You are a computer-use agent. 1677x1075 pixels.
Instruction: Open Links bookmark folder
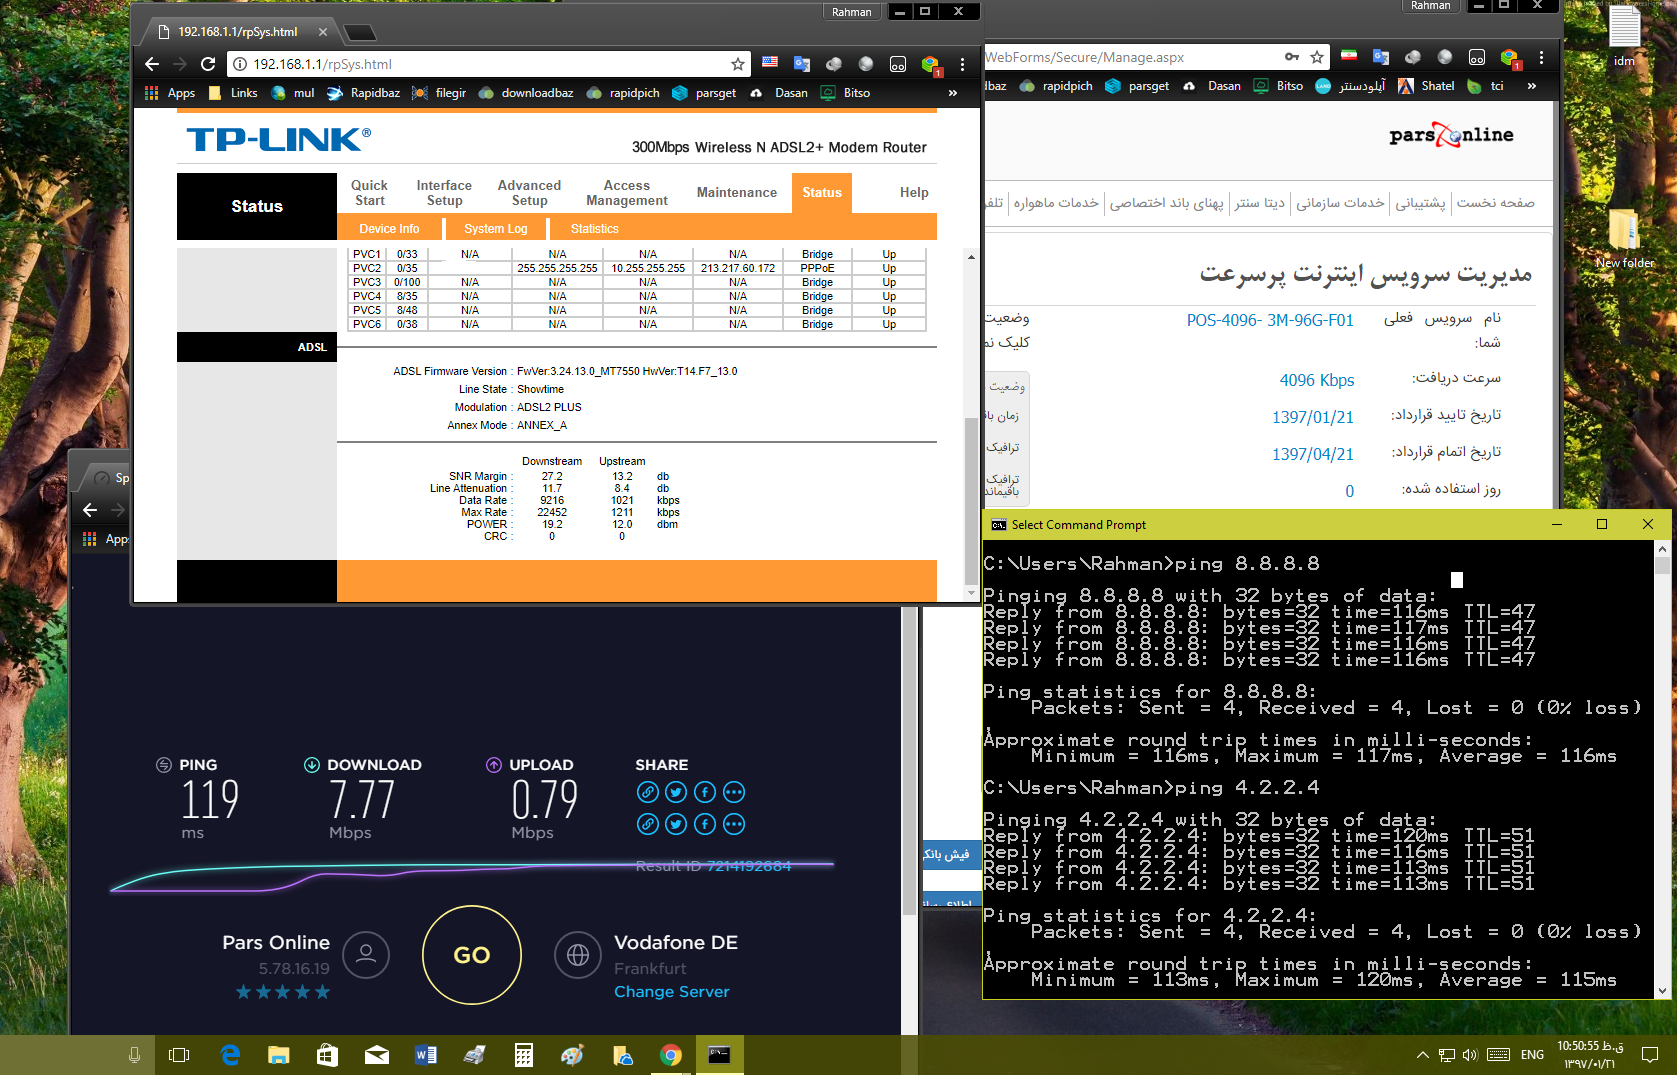pyautogui.click(x=233, y=93)
